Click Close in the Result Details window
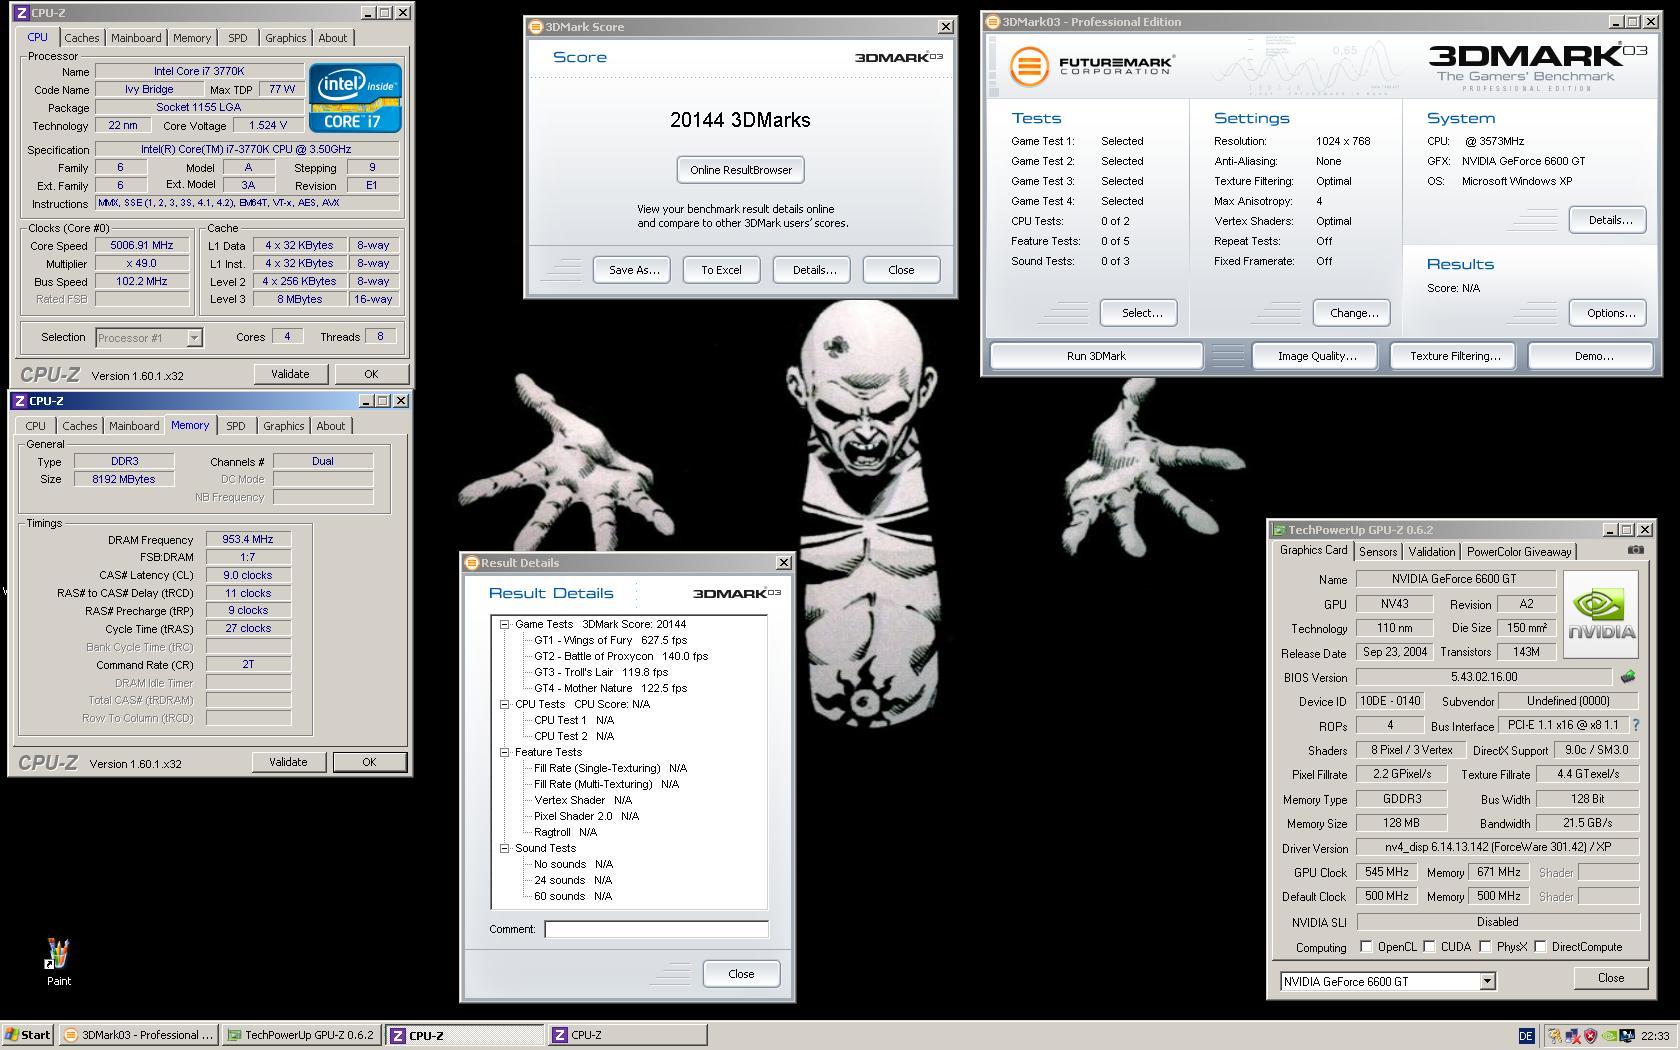Image resolution: width=1680 pixels, height=1050 pixels. (x=741, y=974)
